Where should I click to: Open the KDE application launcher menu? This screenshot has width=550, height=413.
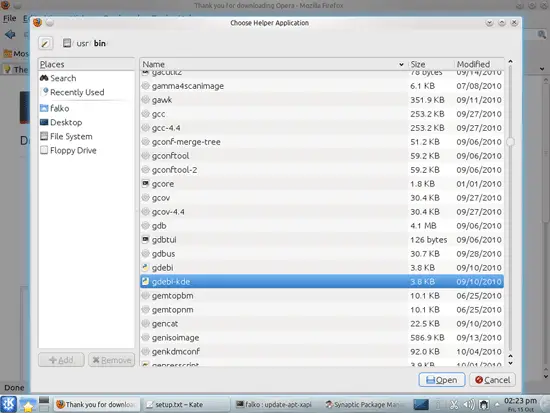coord(8,404)
